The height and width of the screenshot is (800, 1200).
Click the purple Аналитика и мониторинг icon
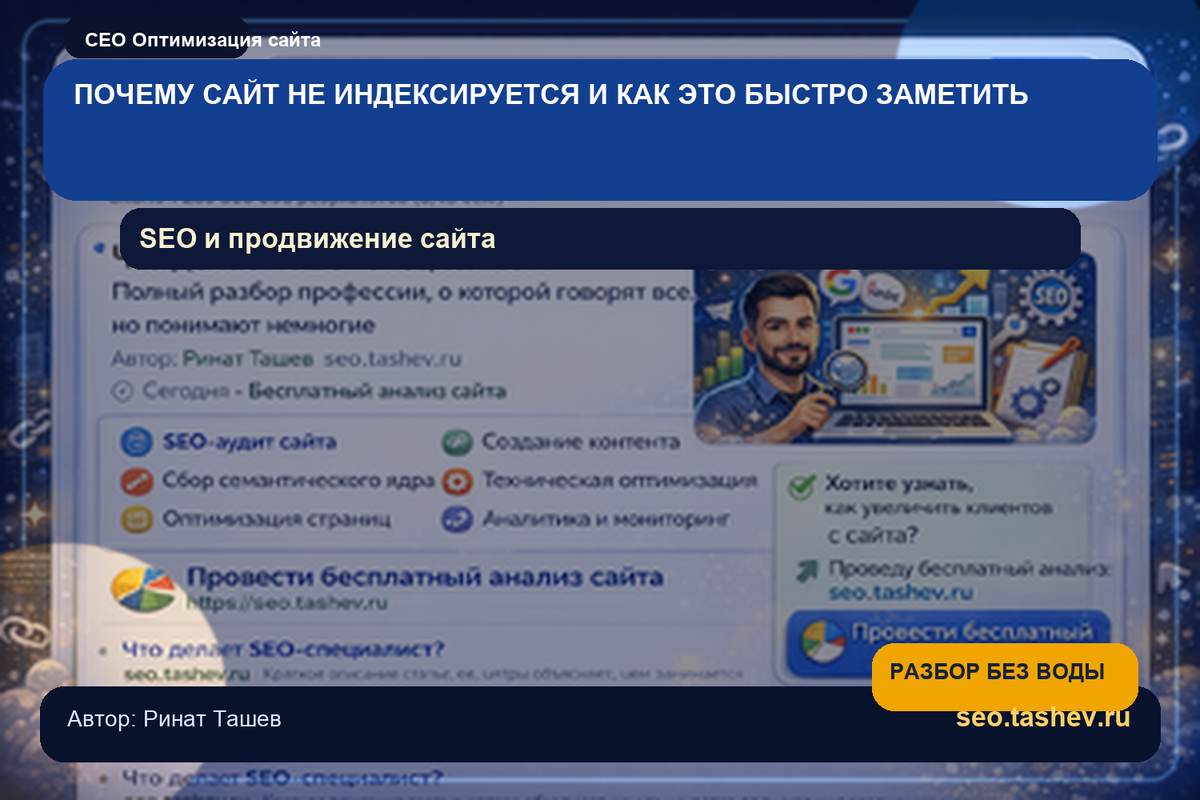(457, 519)
